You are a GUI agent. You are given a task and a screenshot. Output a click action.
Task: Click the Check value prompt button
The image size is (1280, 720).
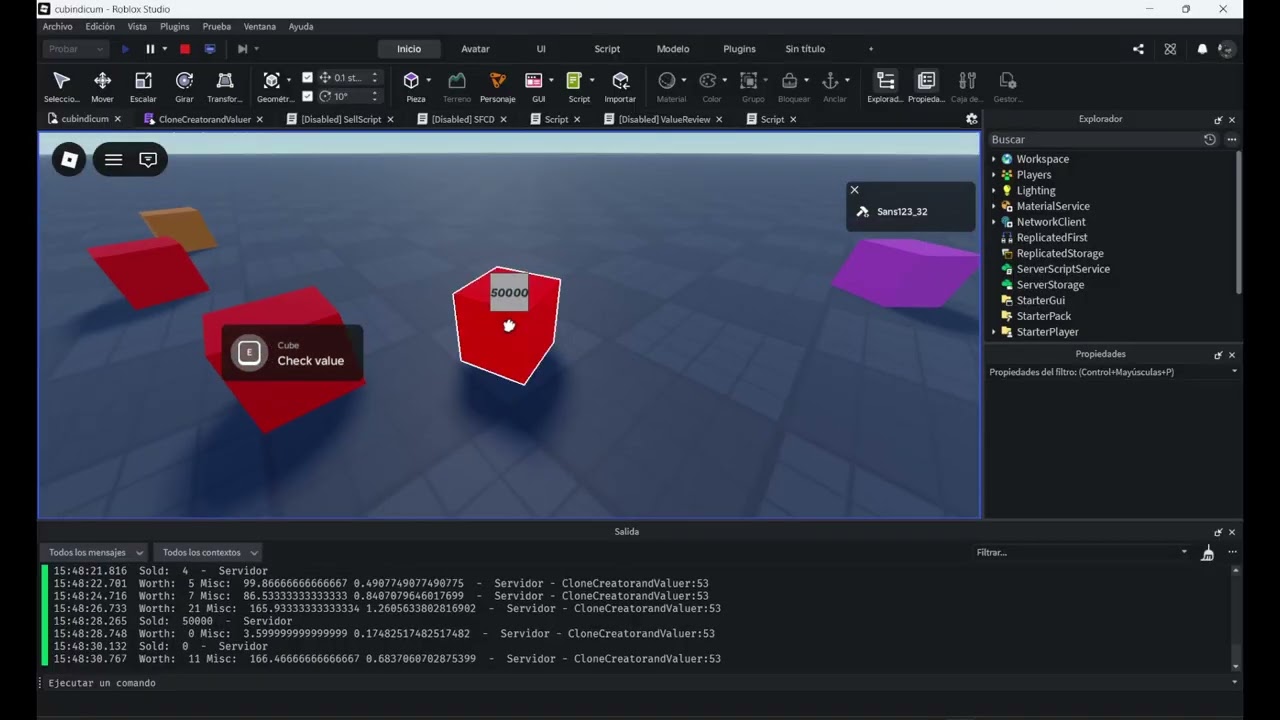tap(292, 353)
